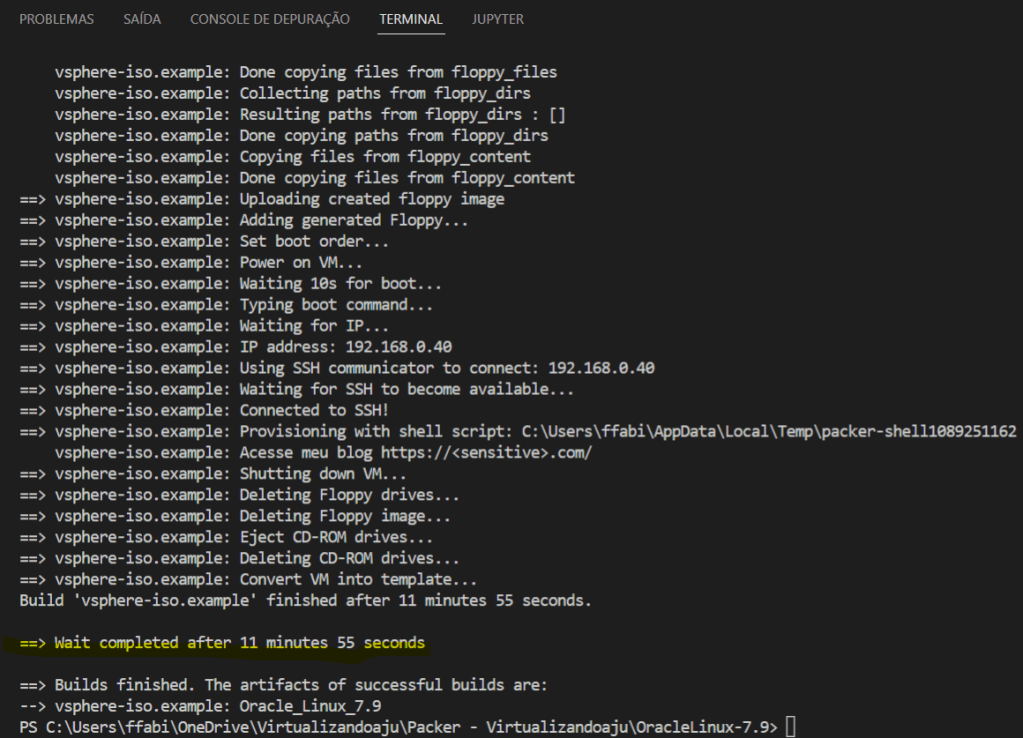Click the 'Uploading created floppy image' line

[372, 199]
